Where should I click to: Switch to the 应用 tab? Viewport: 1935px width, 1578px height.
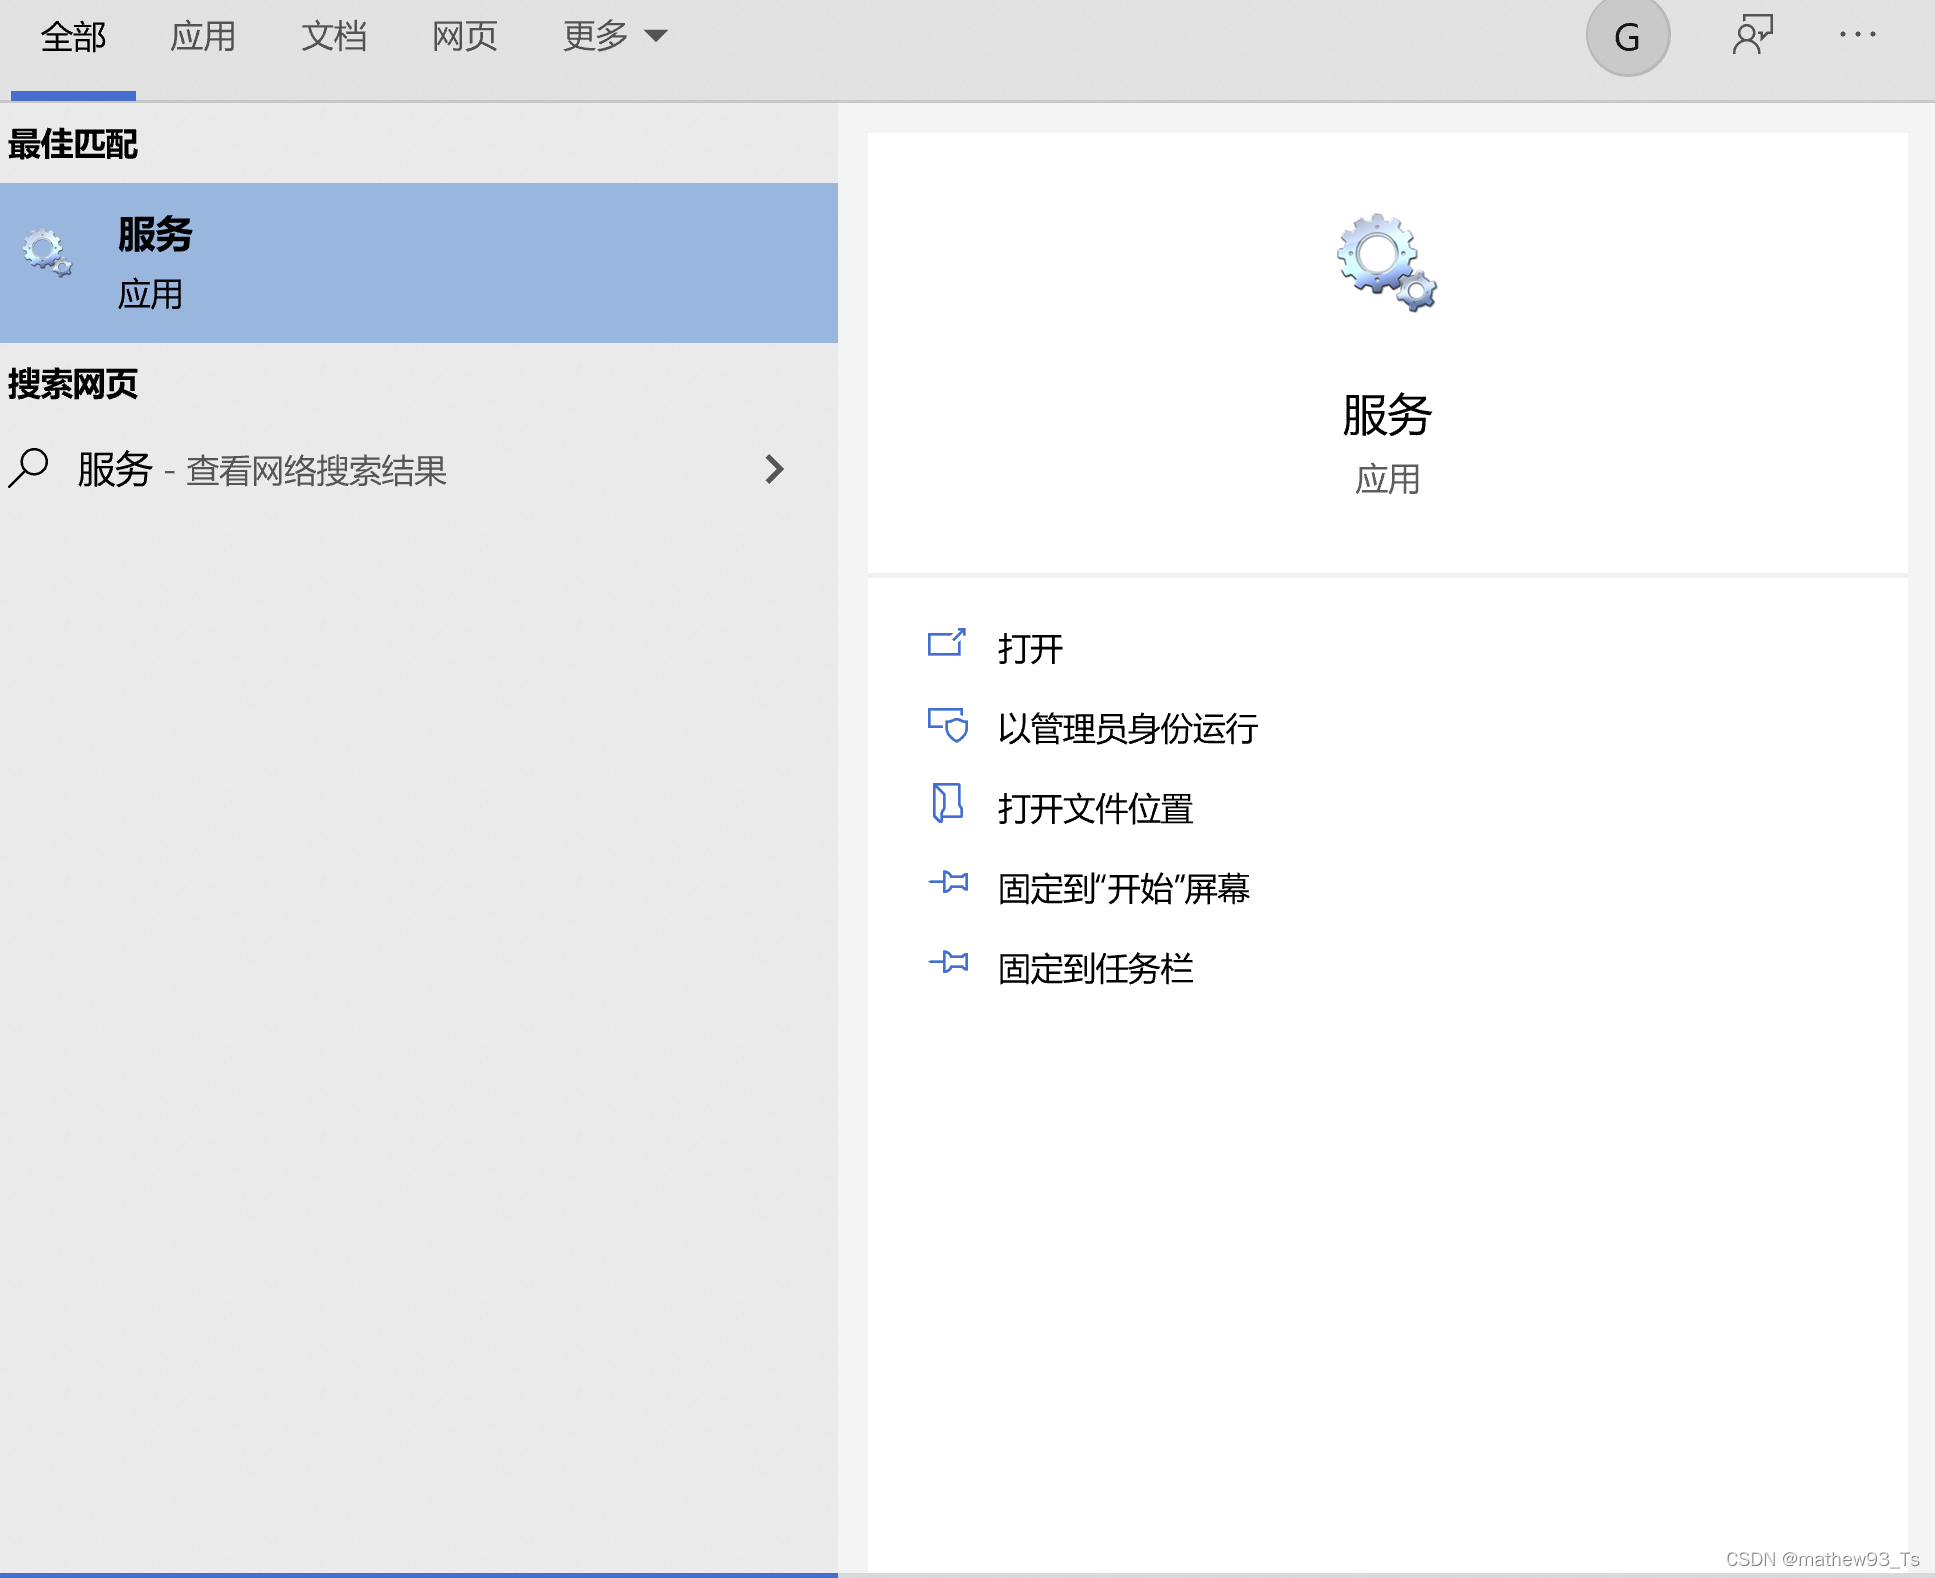pos(203,37)
